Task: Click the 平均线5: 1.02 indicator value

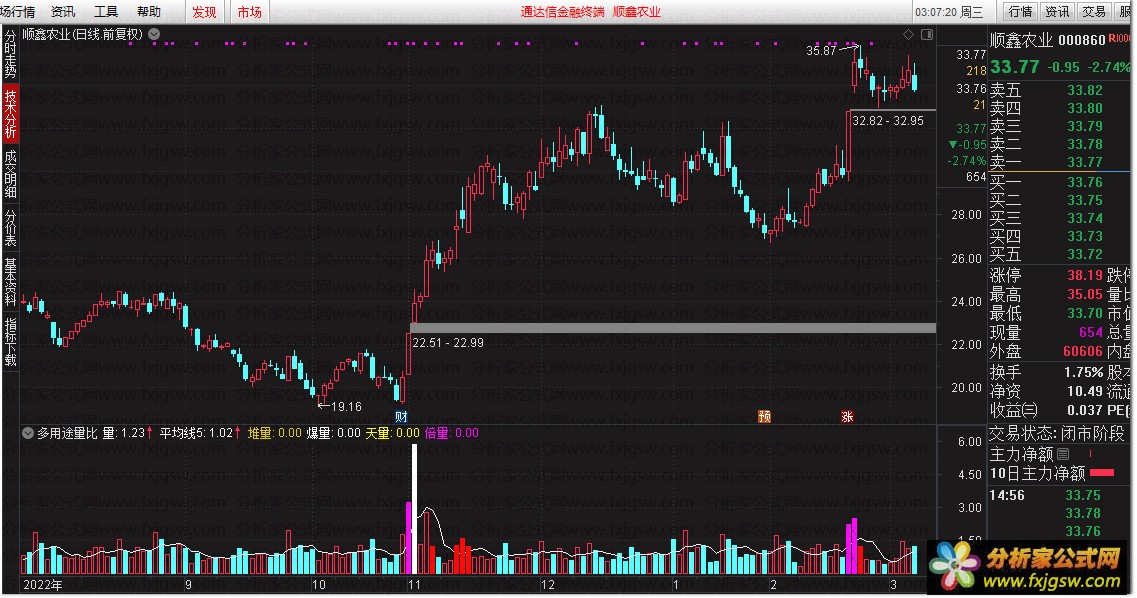Action: point(200,433)
